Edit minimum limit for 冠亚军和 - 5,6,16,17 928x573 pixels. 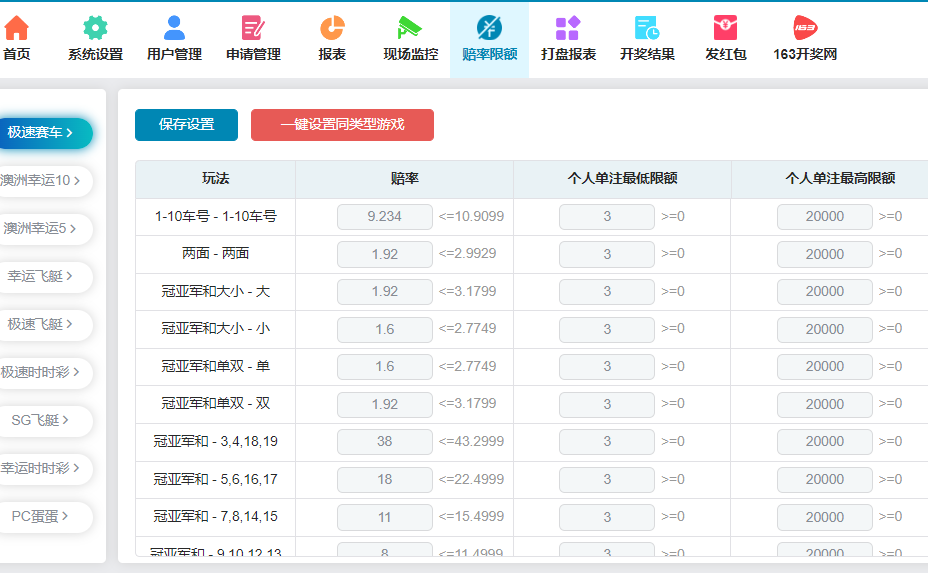607,479
